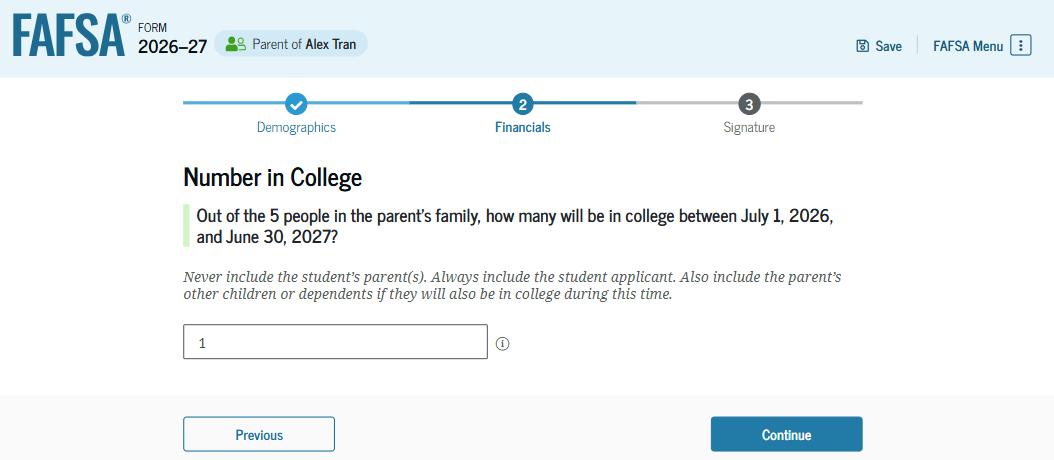Click the Save floppy disk icon

tap(862, 46)
